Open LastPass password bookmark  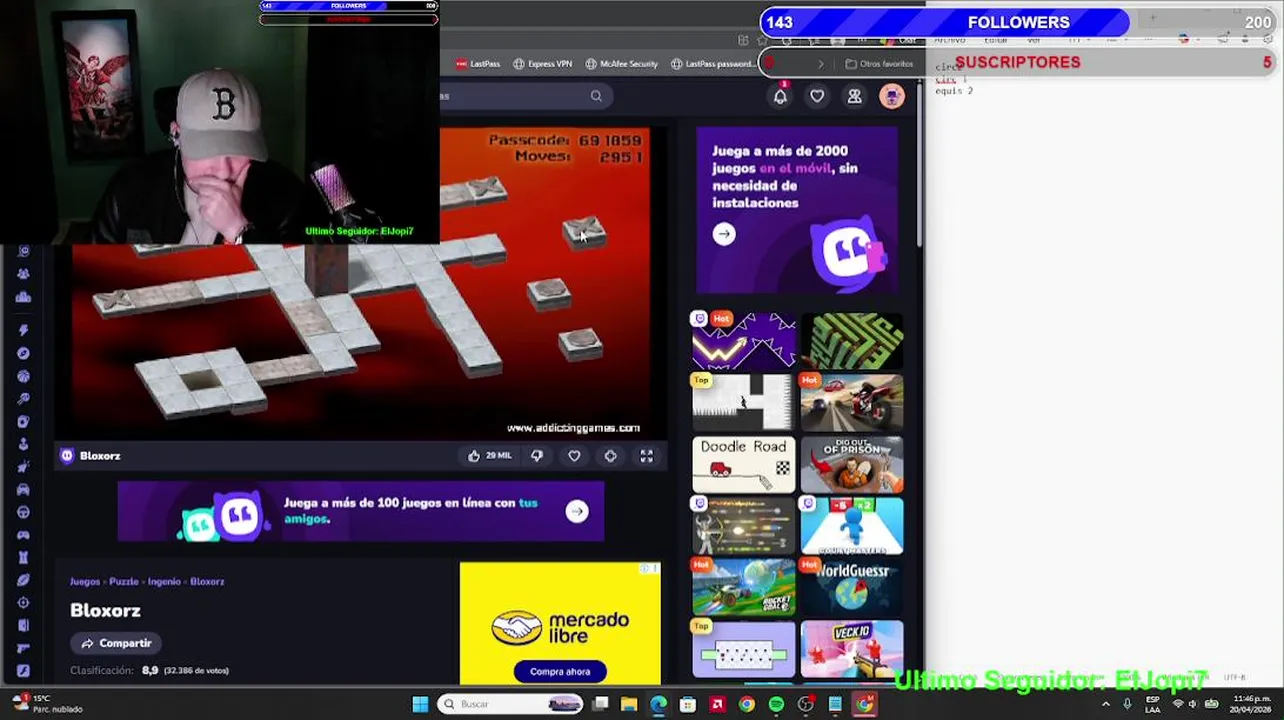point(713,64)
